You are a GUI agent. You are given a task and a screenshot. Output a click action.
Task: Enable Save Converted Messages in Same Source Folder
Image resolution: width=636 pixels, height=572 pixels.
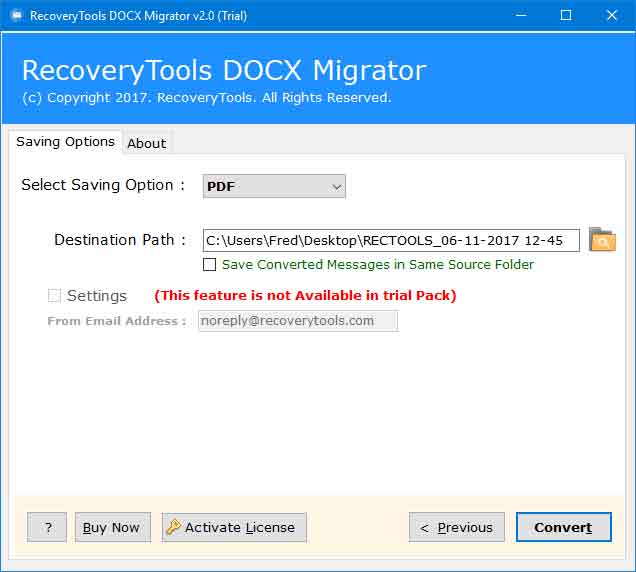[209, 264]
